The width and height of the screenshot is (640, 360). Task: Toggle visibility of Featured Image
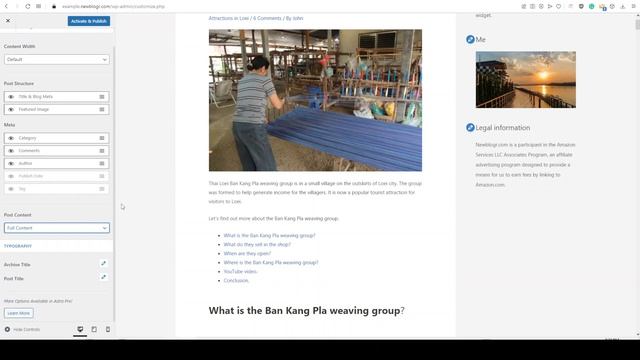[11, 109]
